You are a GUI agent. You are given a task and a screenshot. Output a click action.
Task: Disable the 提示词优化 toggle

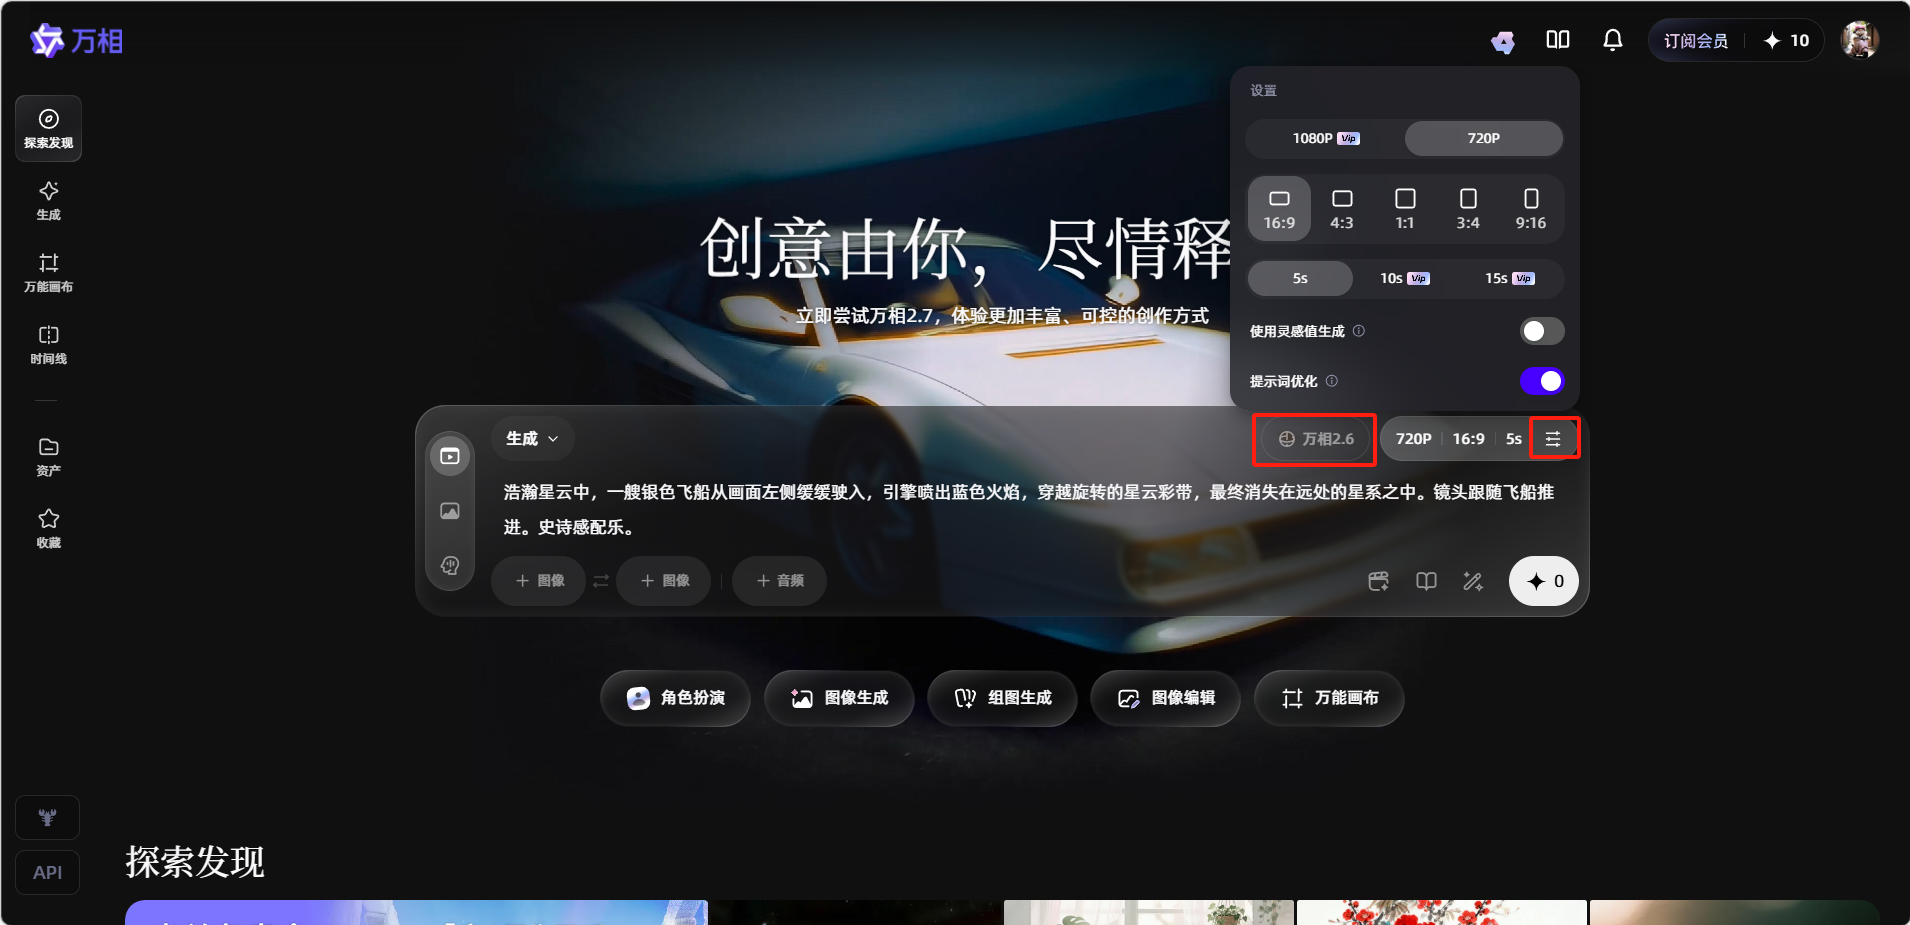(x=1541, y=381)
